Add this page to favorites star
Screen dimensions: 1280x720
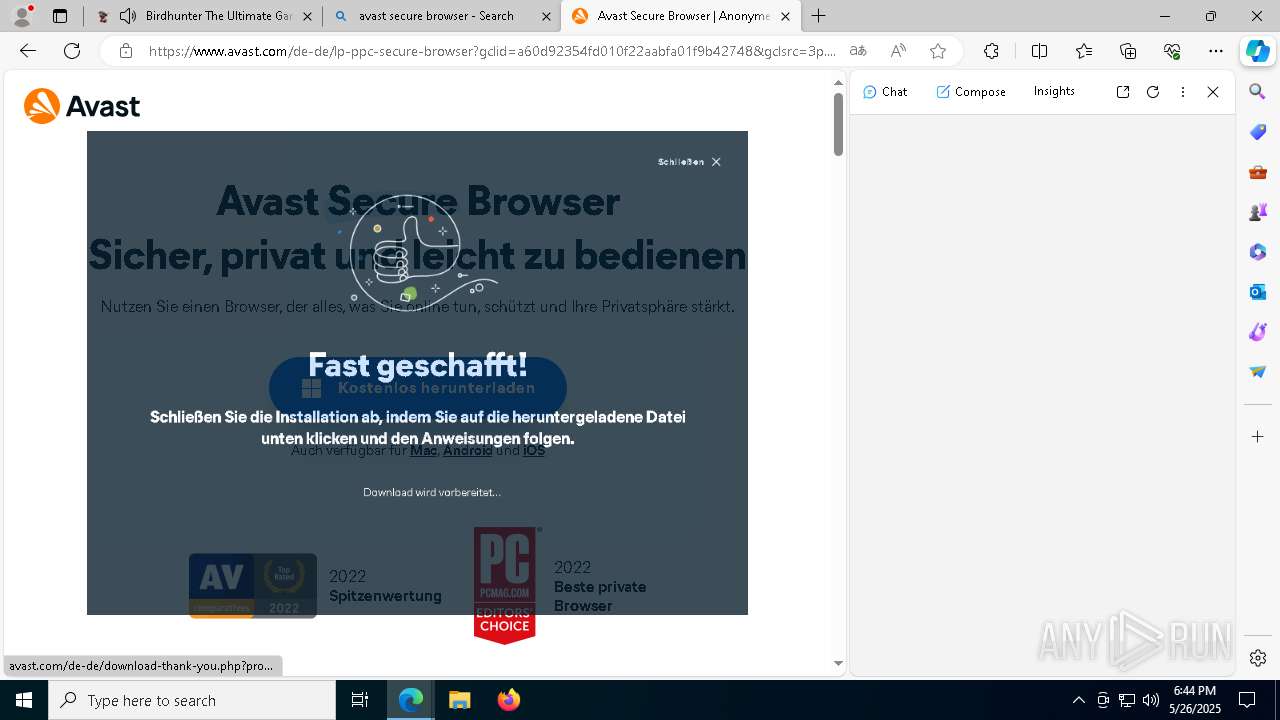(938, 51)
